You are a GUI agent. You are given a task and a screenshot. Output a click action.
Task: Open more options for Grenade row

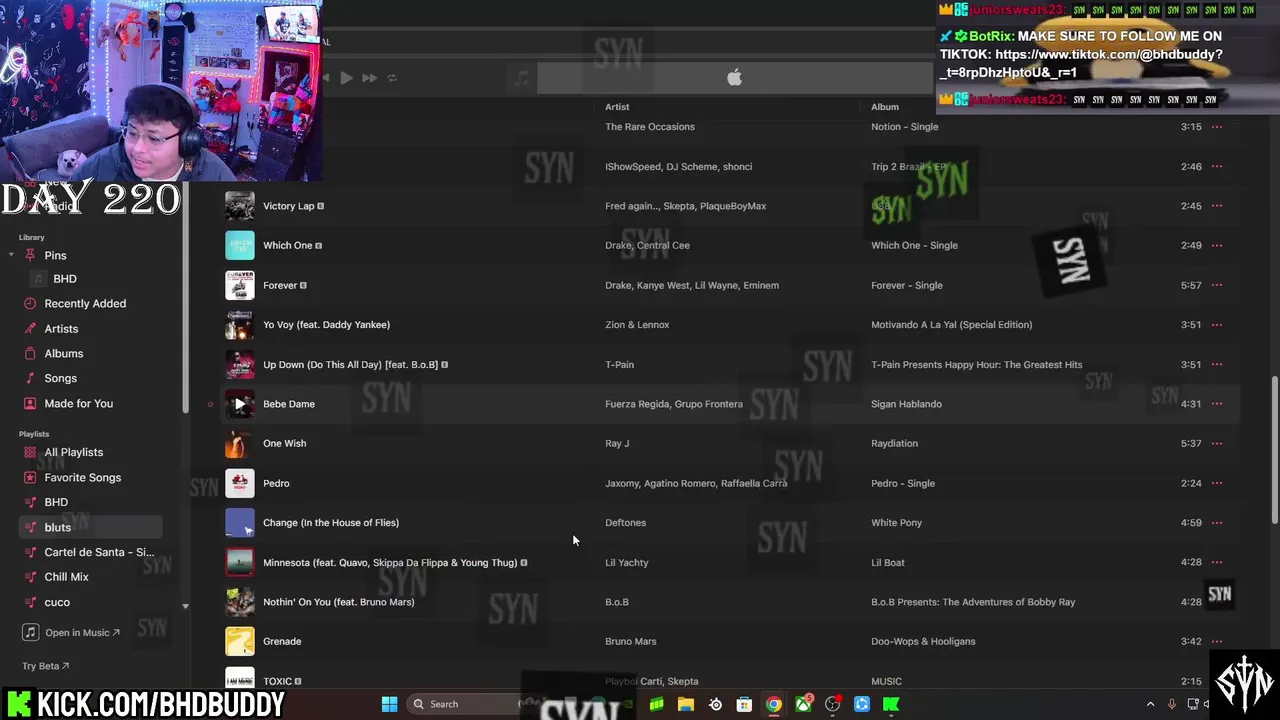click(x=1217, y=641)
